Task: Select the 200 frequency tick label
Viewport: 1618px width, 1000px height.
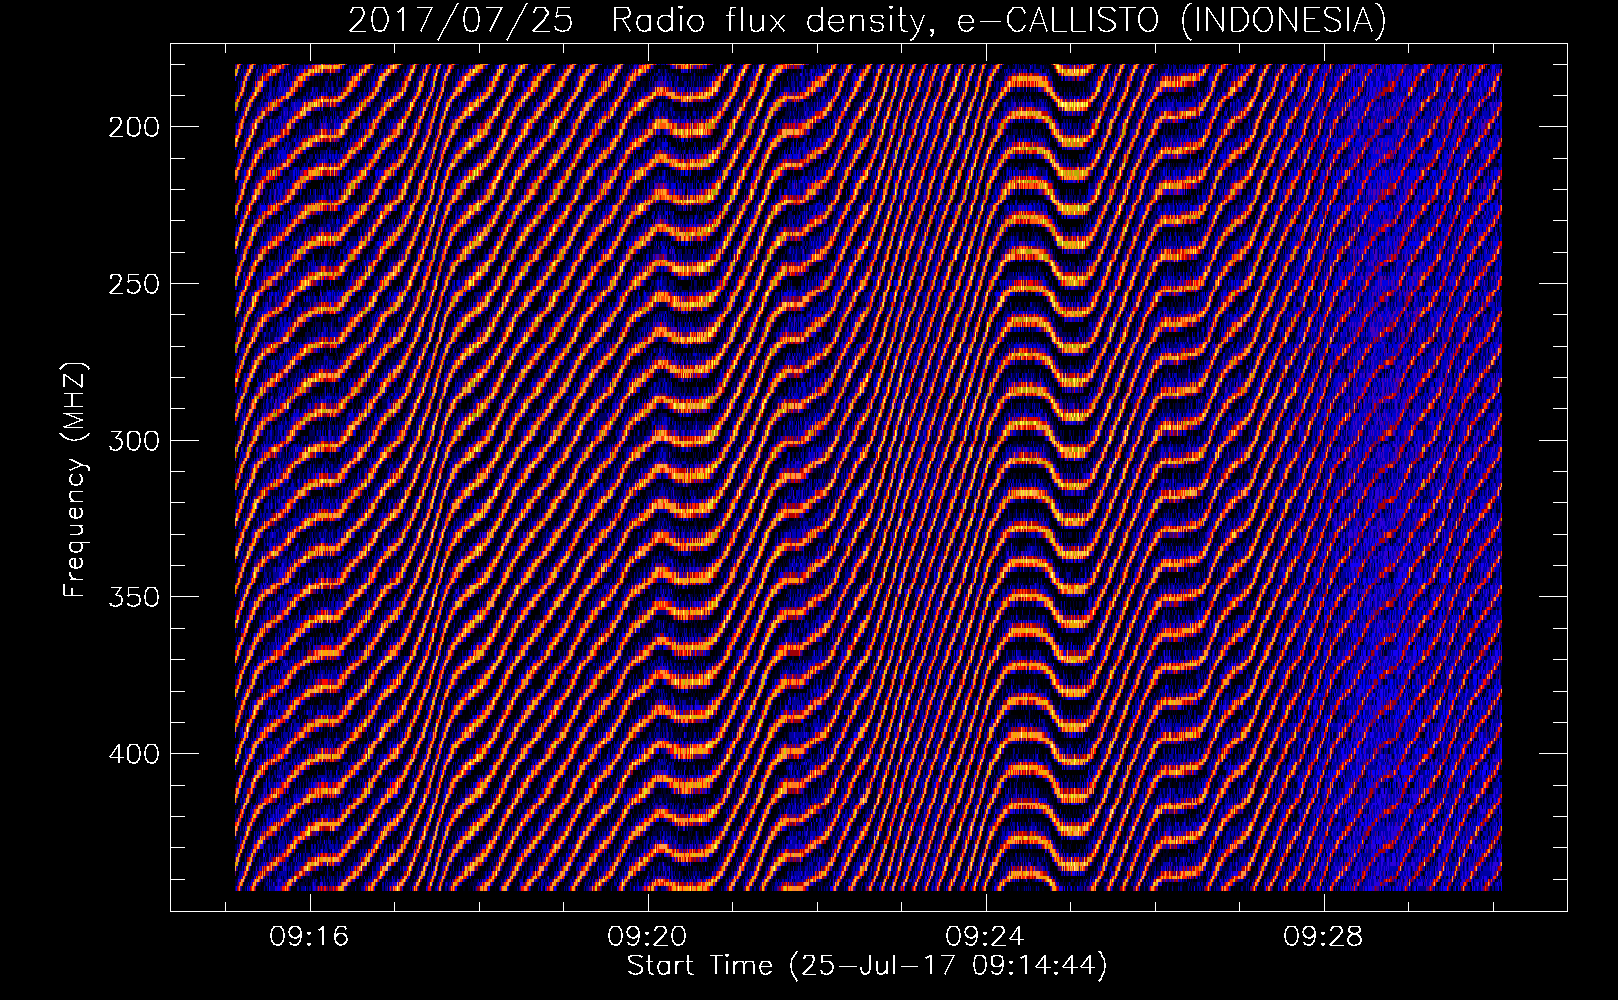Action: click(133, 127)
